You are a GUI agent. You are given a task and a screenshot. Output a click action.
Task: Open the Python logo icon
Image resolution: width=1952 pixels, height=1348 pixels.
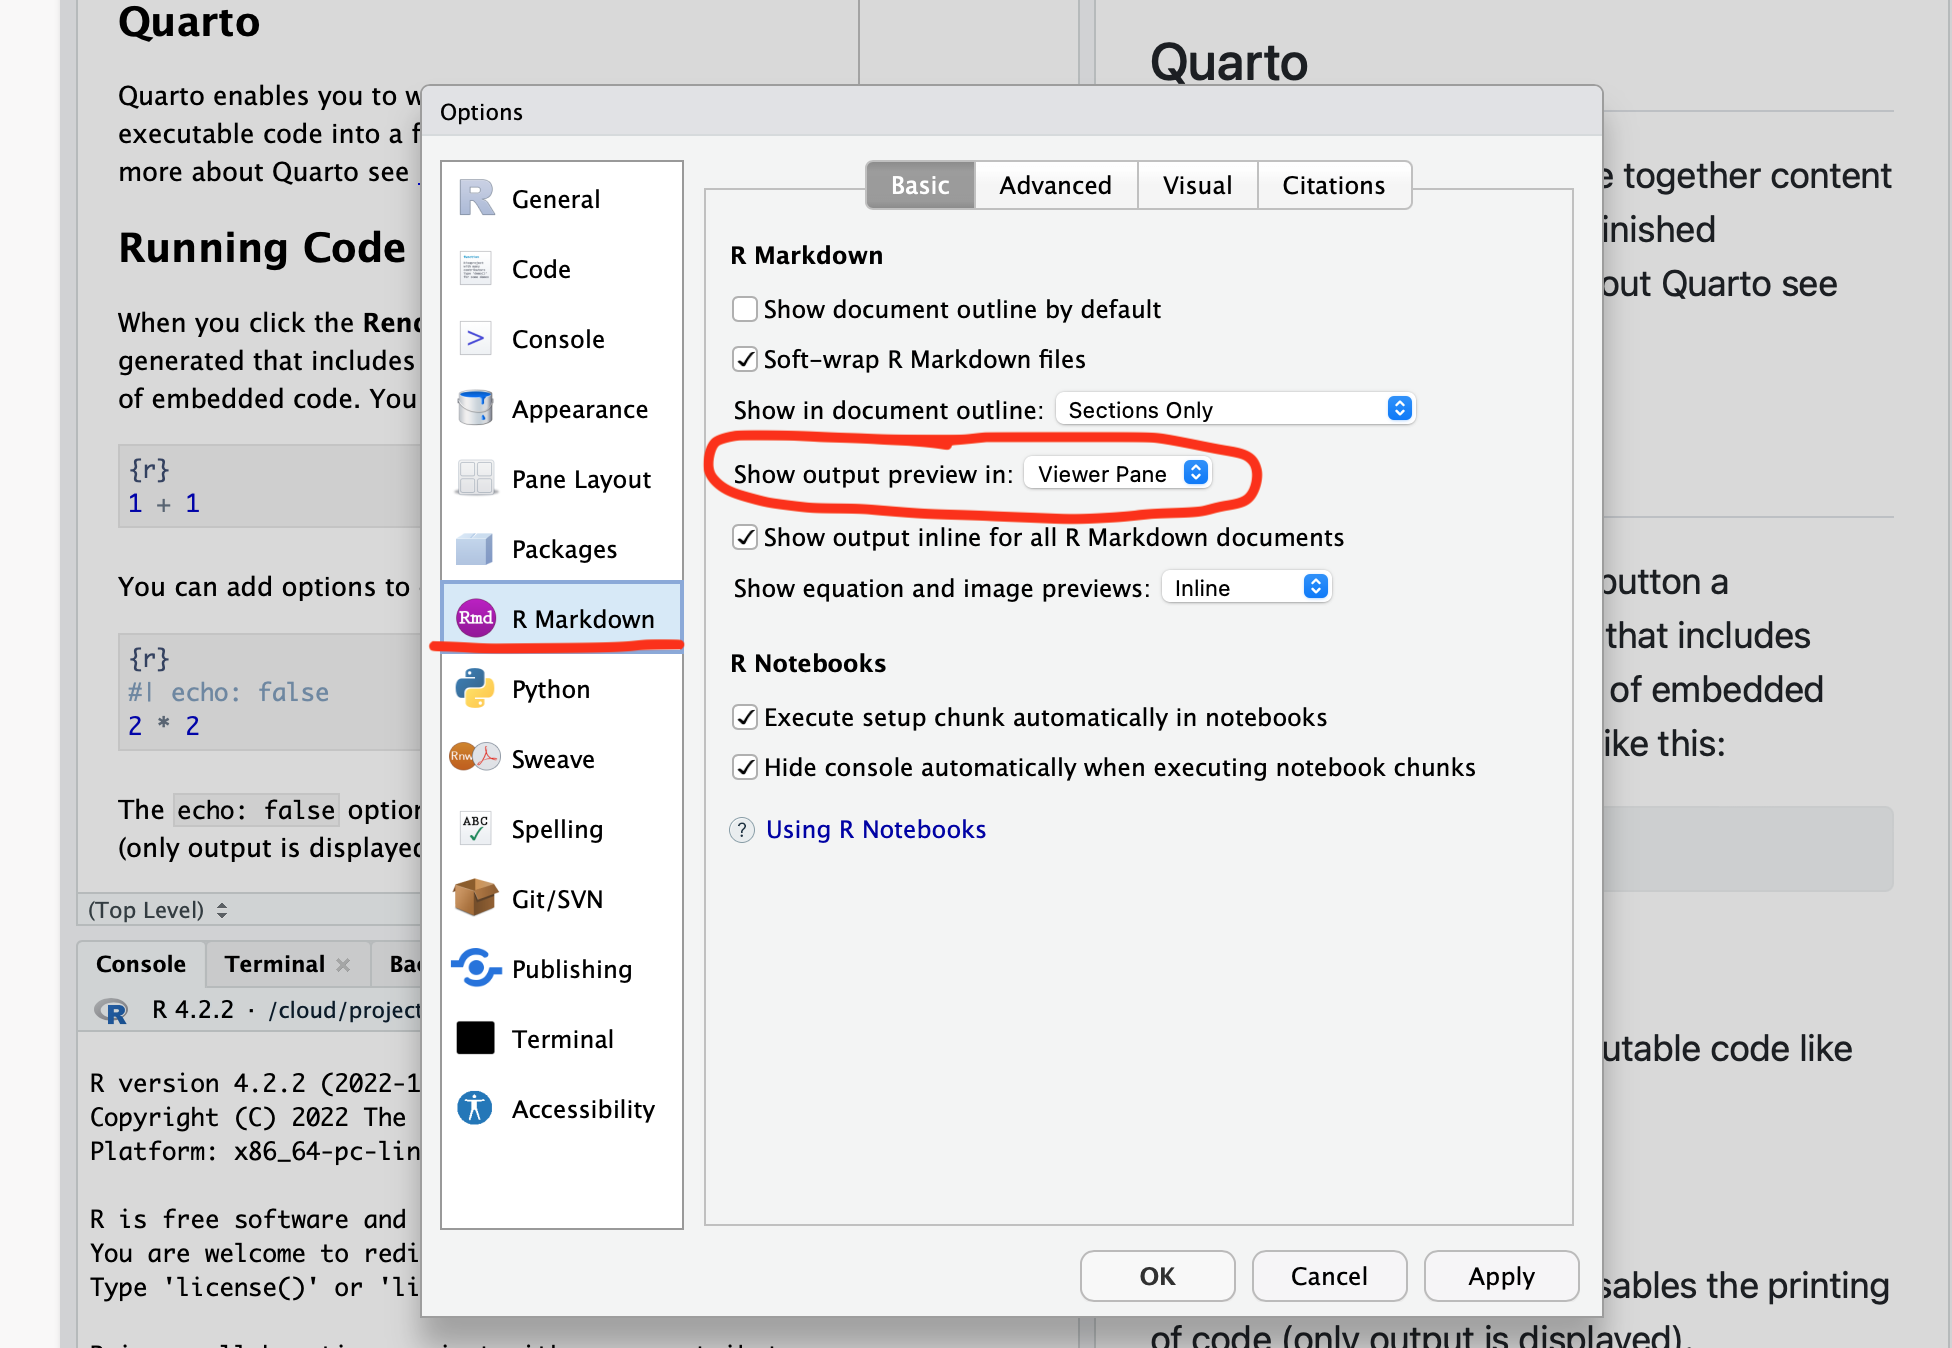click(476, 688)
